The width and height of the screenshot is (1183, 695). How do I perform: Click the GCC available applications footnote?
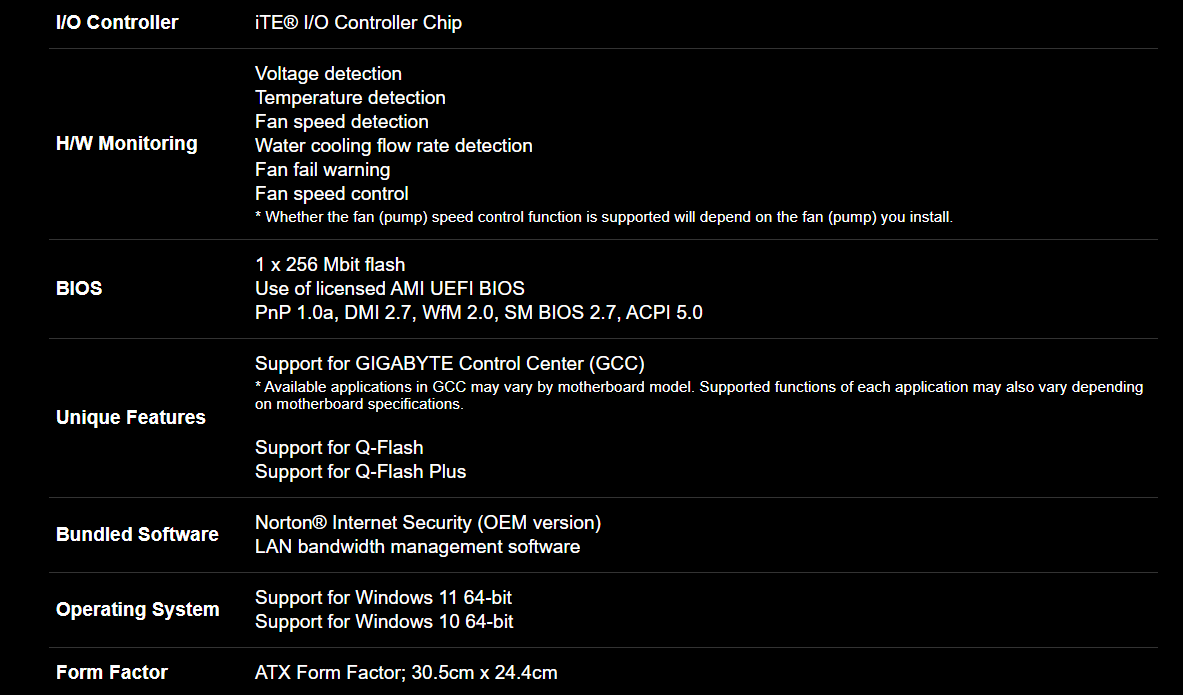coord(699,395)
